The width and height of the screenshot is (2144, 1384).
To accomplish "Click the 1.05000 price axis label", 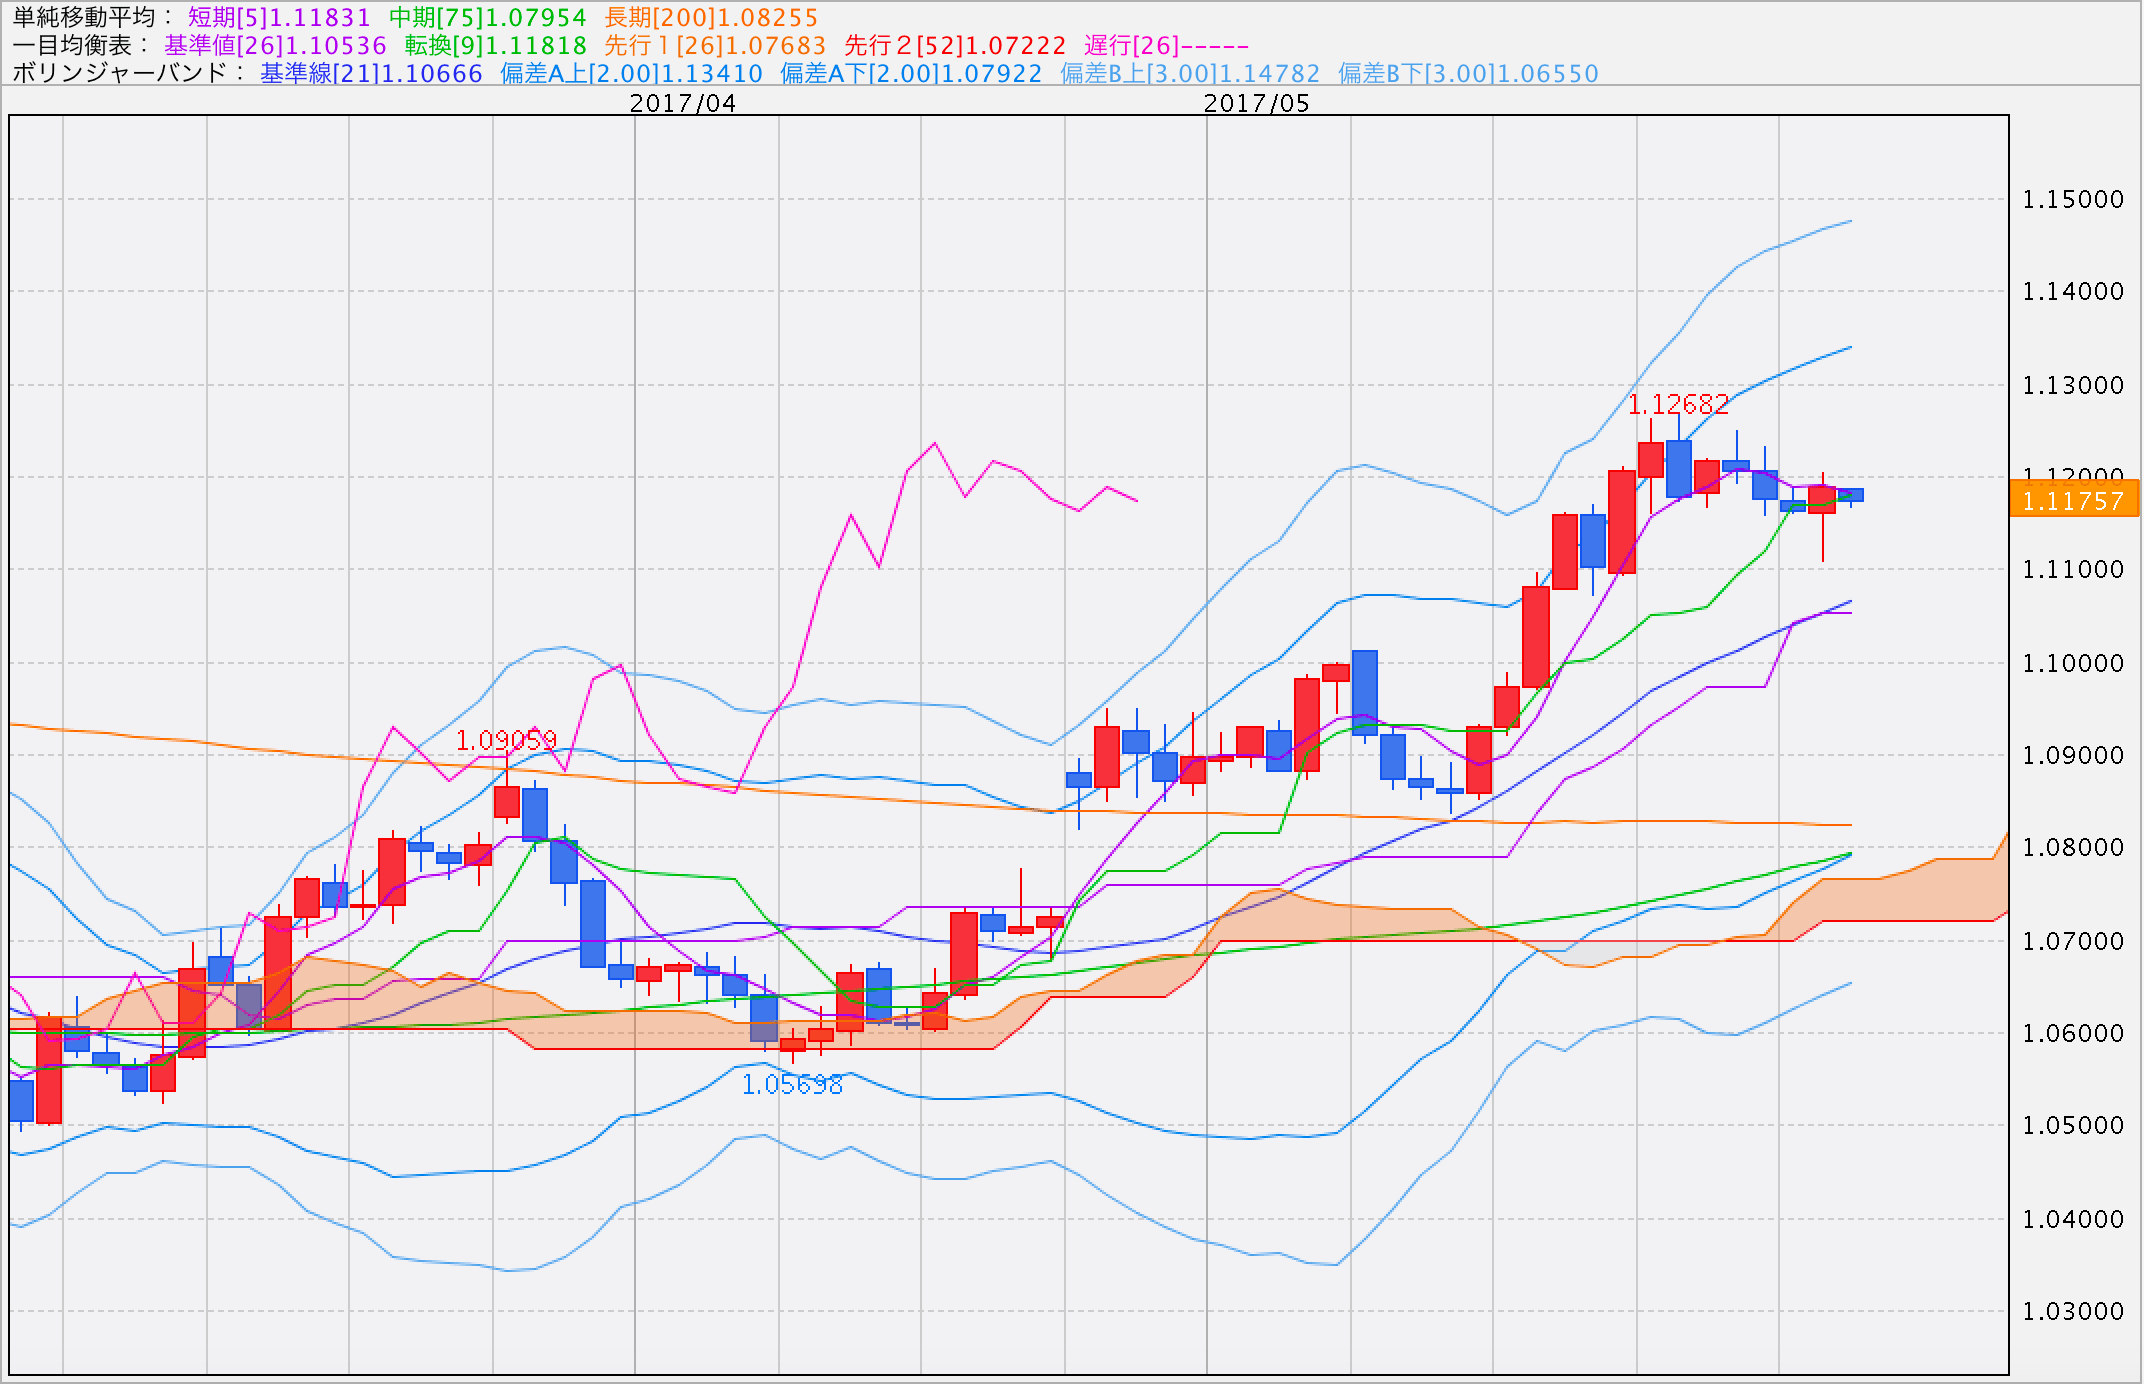I will 2073,1125.
